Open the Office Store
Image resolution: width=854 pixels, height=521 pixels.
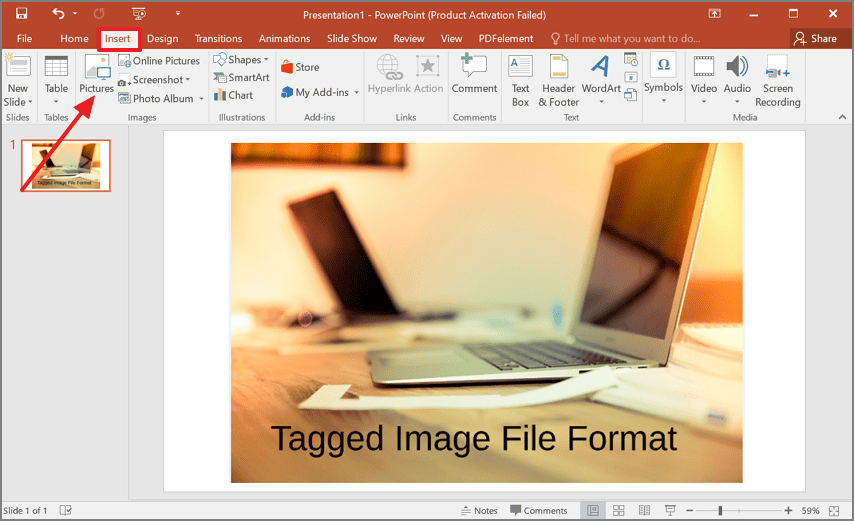[300, 67]
